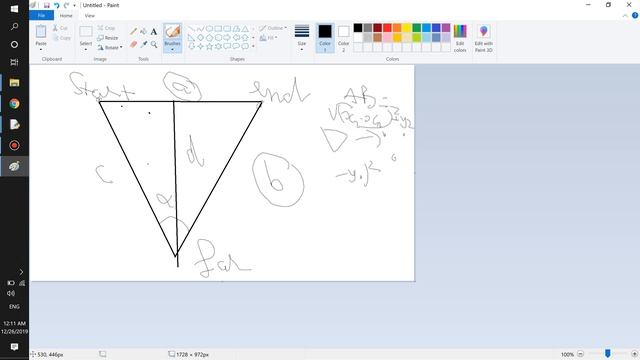
Task: Choose the Five-point star shape
Action: pyautogui.click(x=209, y=46)
